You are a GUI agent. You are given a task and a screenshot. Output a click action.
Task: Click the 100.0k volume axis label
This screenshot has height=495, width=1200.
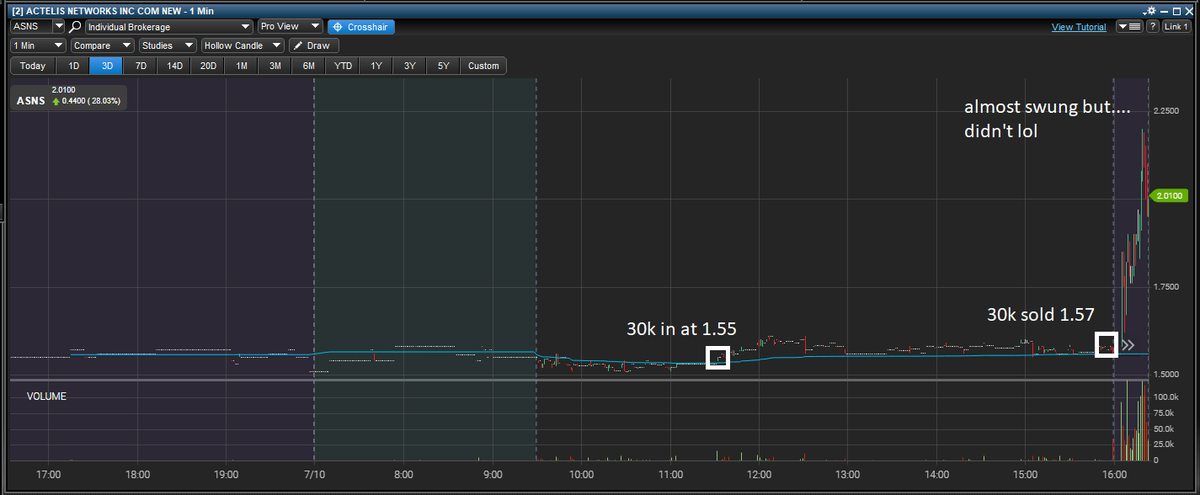point(1165,398)
